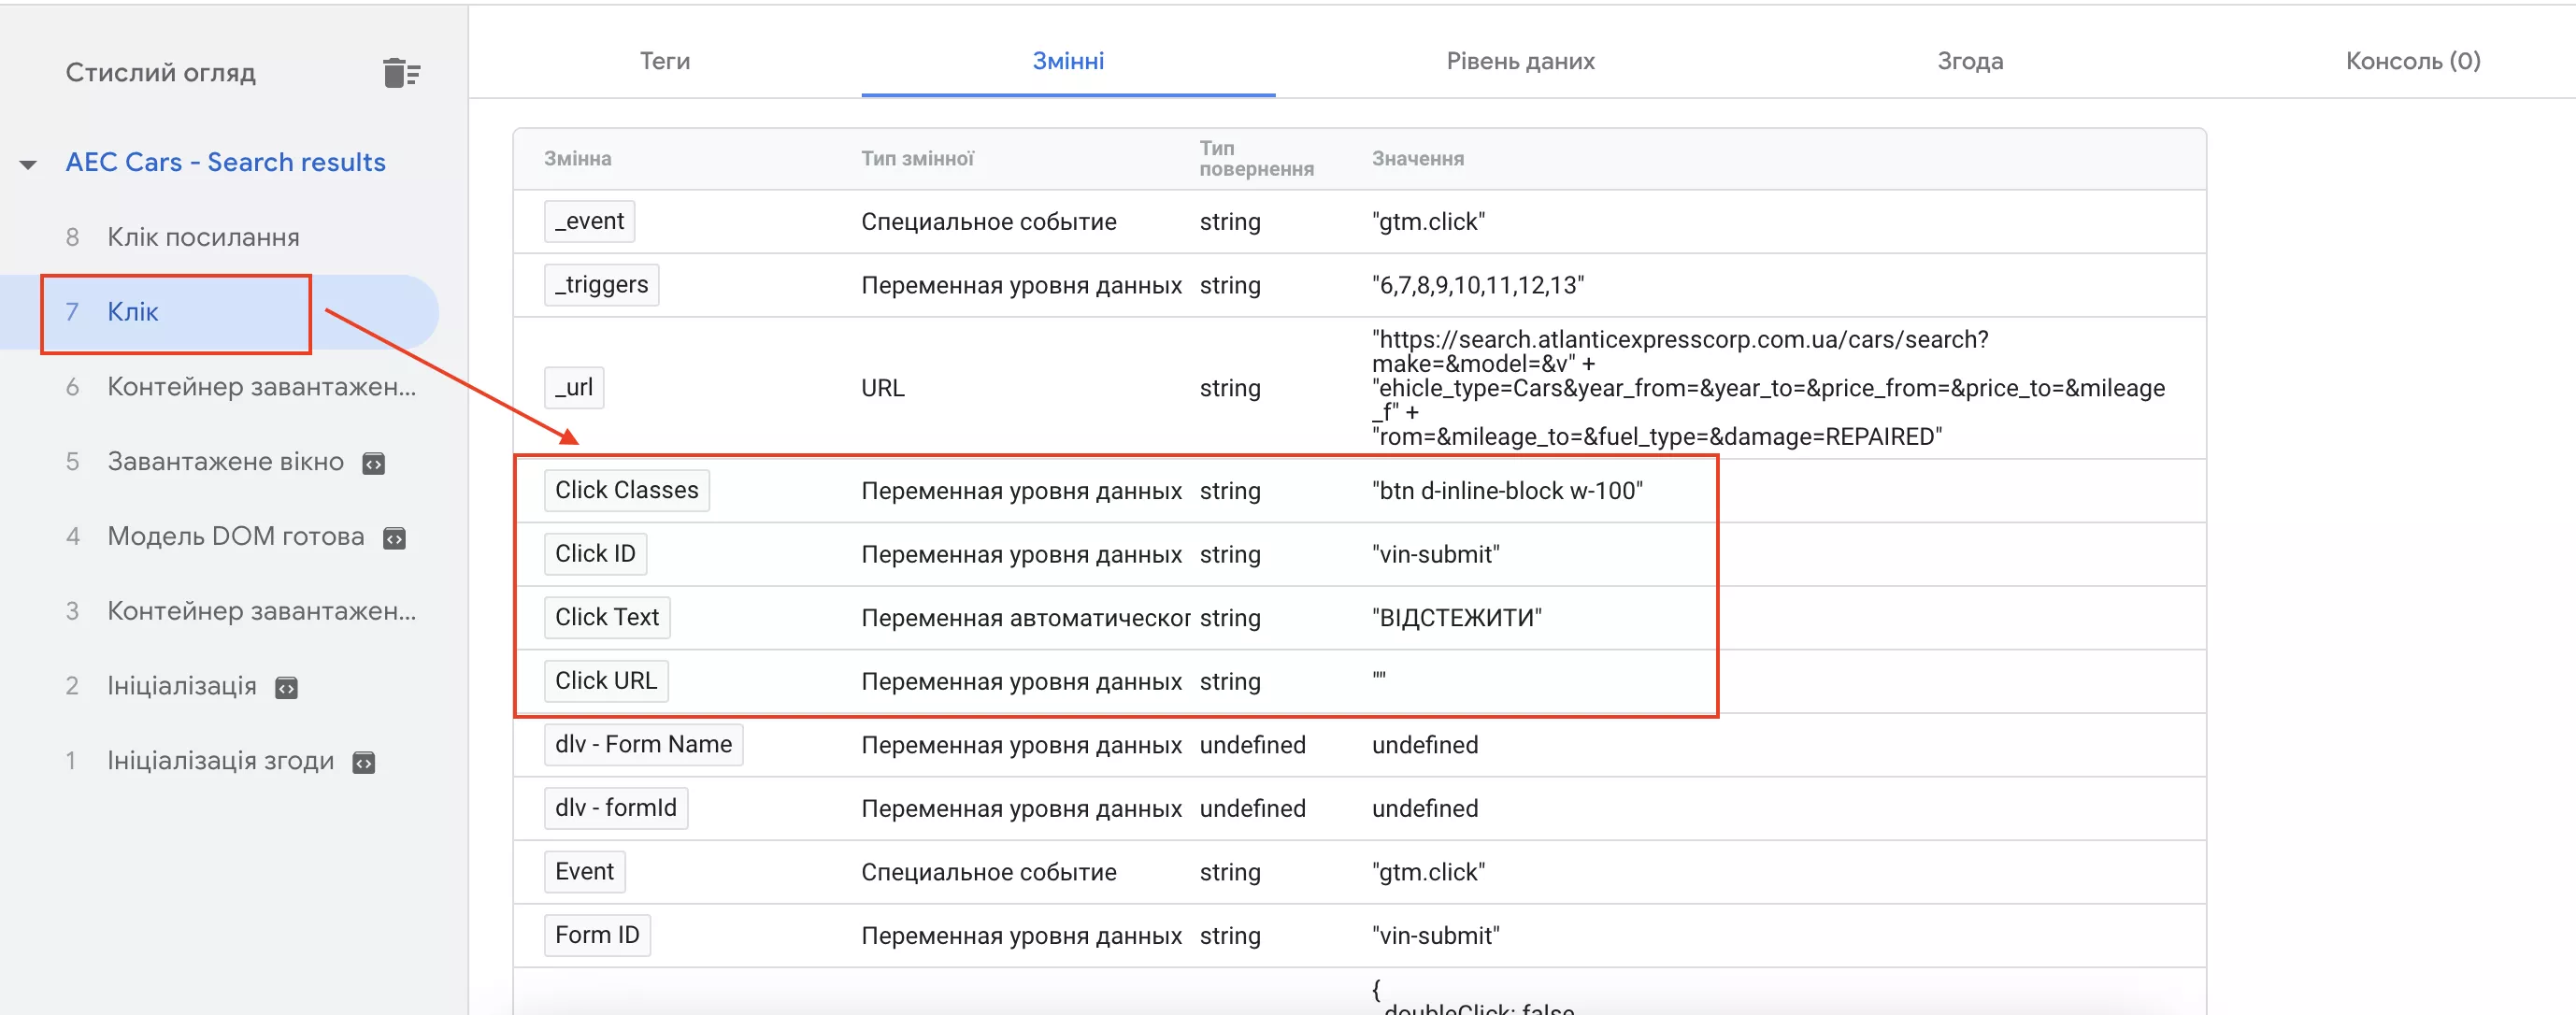The width and height of the screenshot is (2576, 1015).
Task: Click the _triggers variable chip
Action: click(601, 285)
